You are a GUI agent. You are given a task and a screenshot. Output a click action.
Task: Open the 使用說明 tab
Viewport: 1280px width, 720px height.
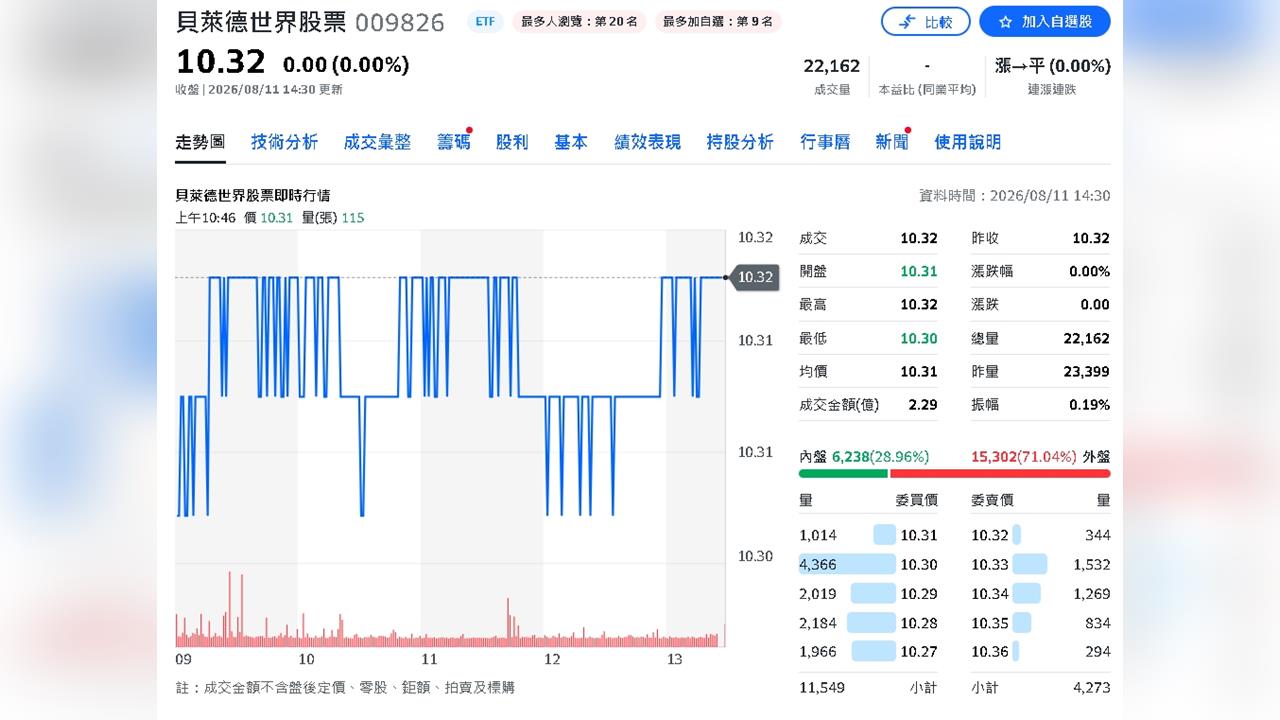(x=967, y=142)
